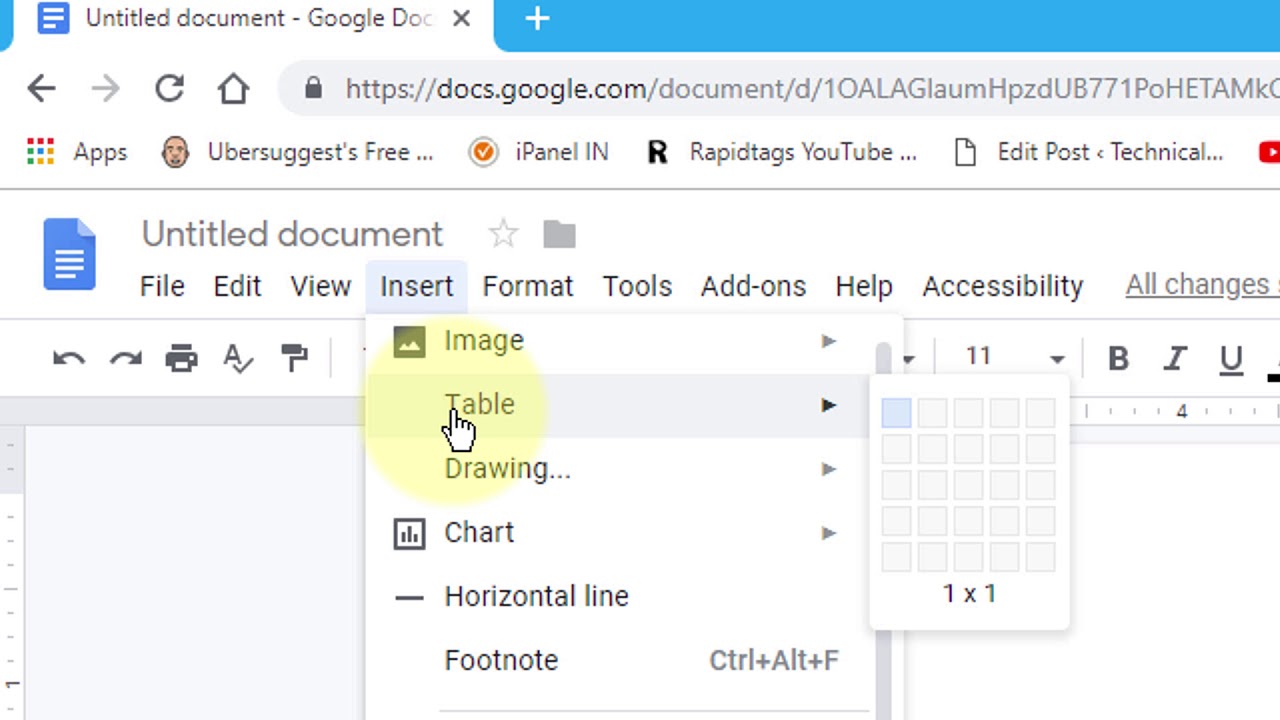Reload the page in the browser

pyautogui.click(x=169, y=89)
